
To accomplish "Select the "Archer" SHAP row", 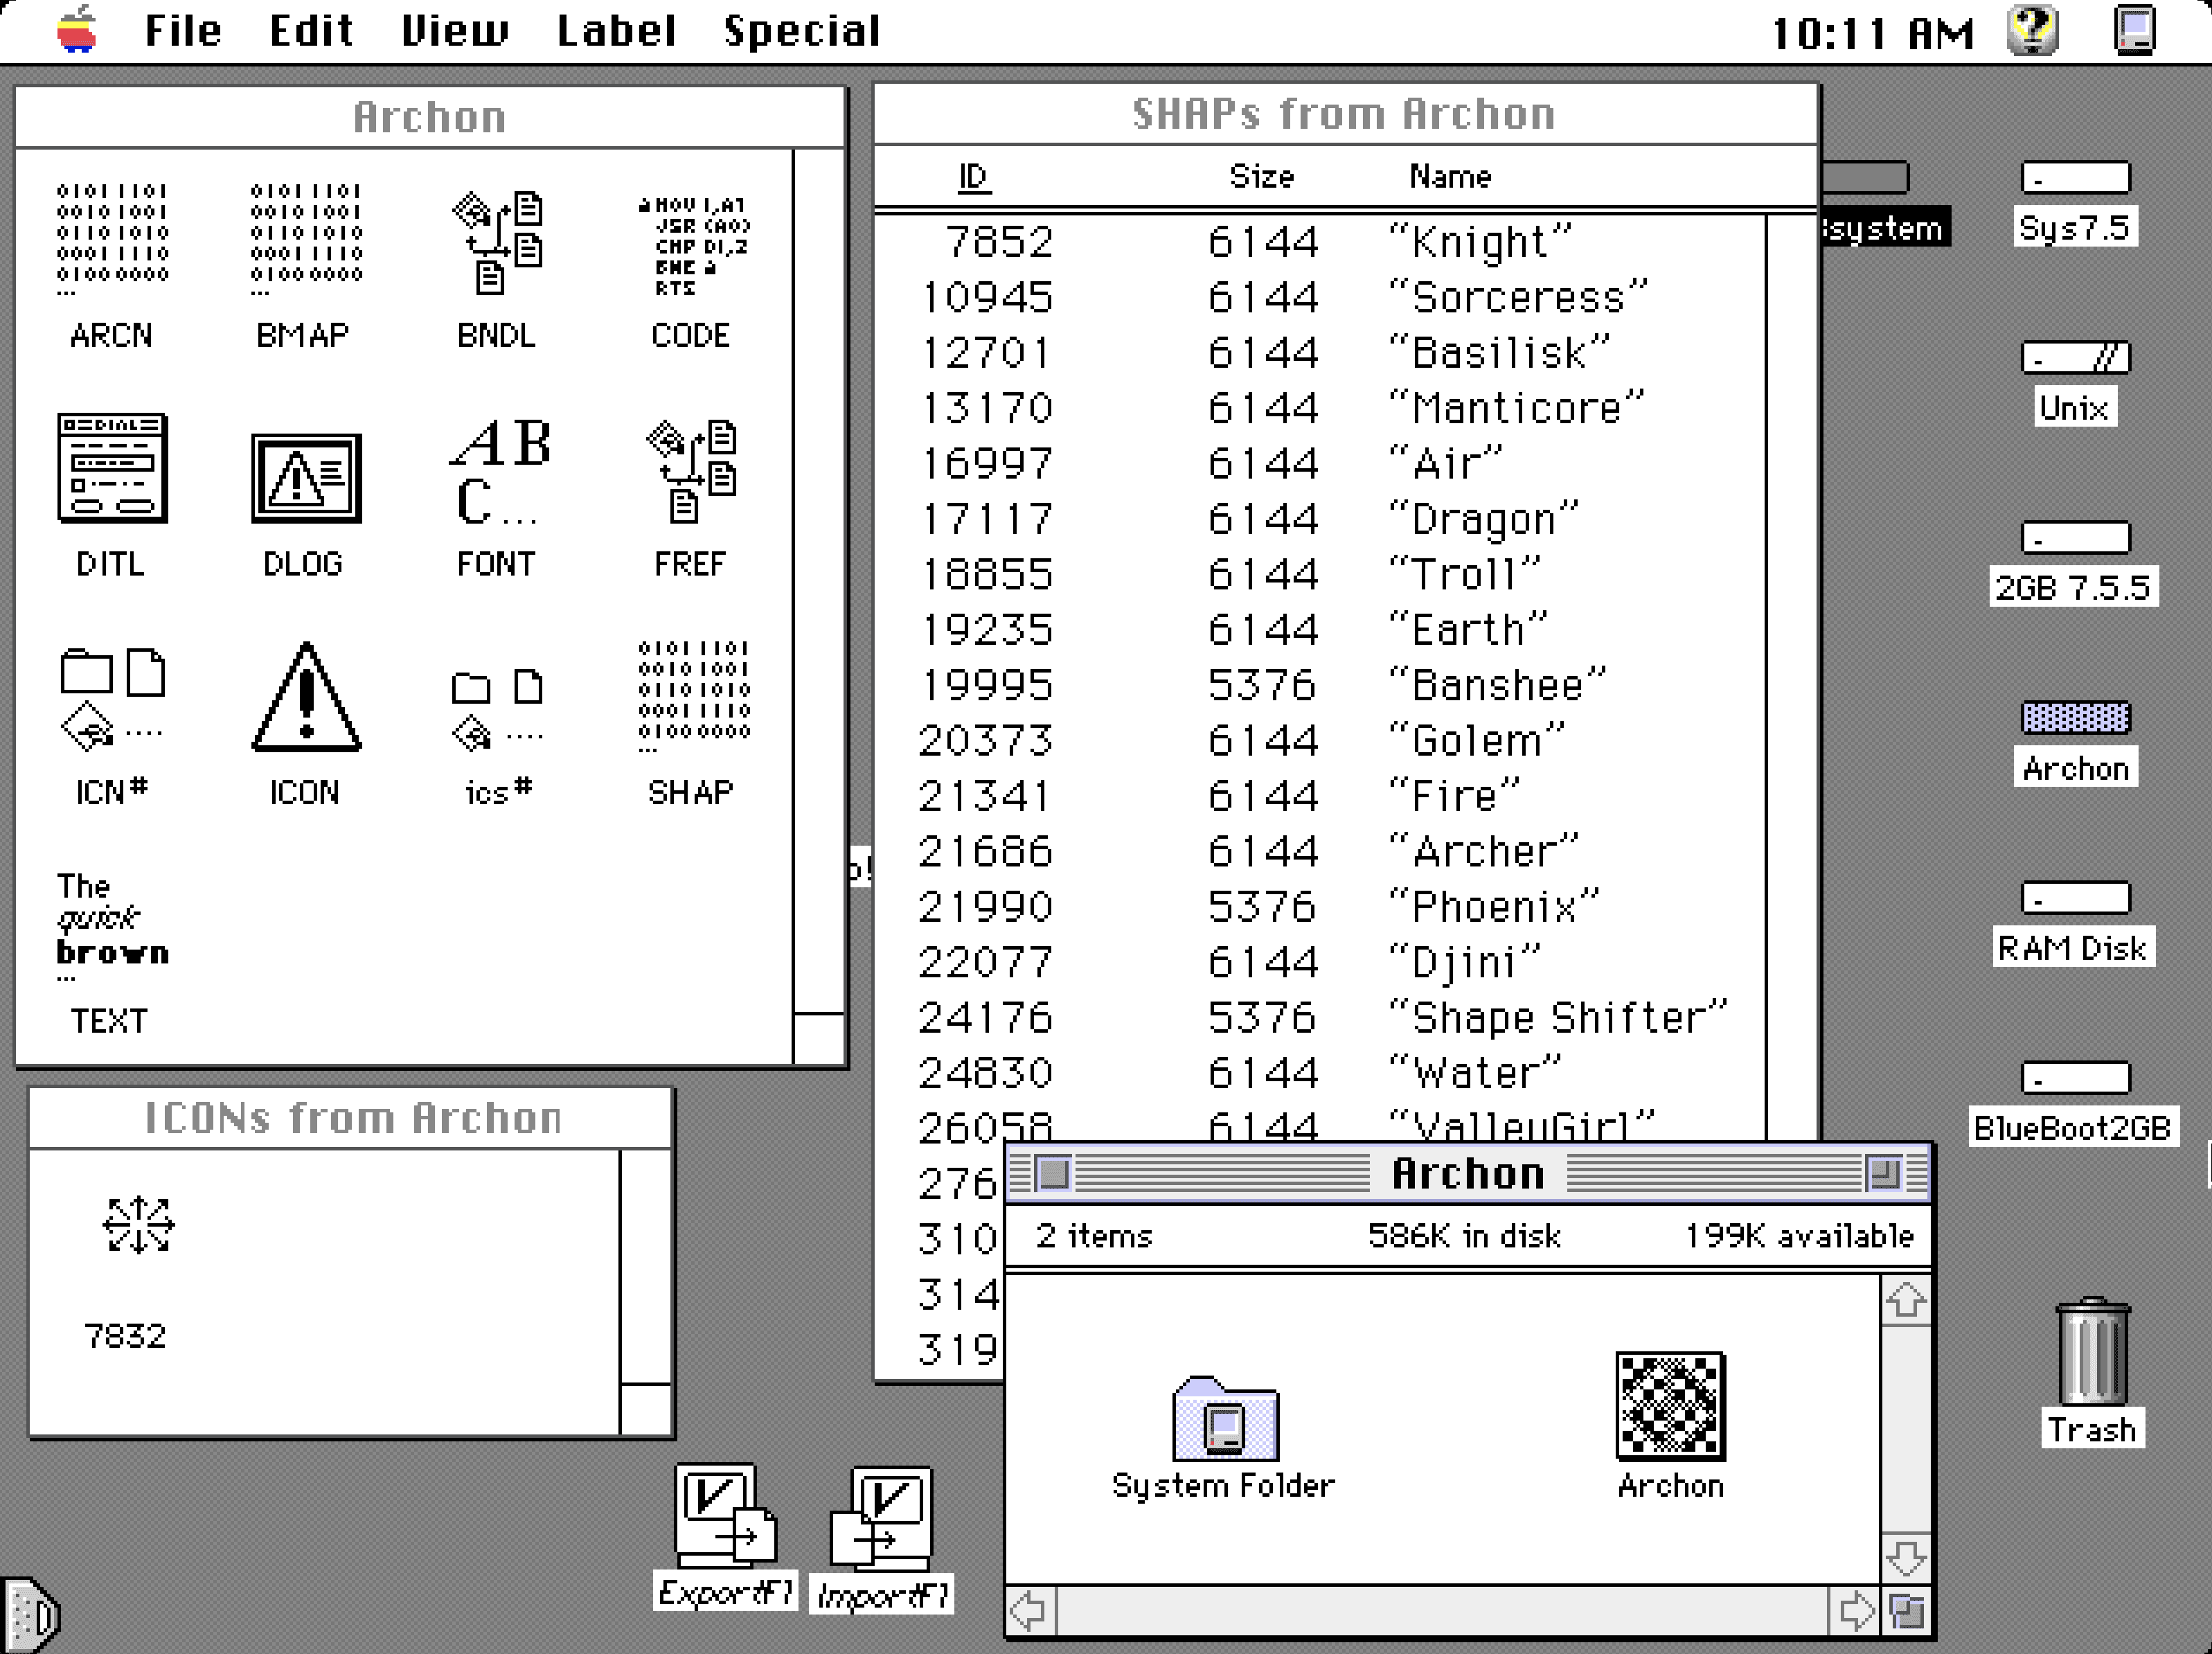I will (x=1320, y=852).
